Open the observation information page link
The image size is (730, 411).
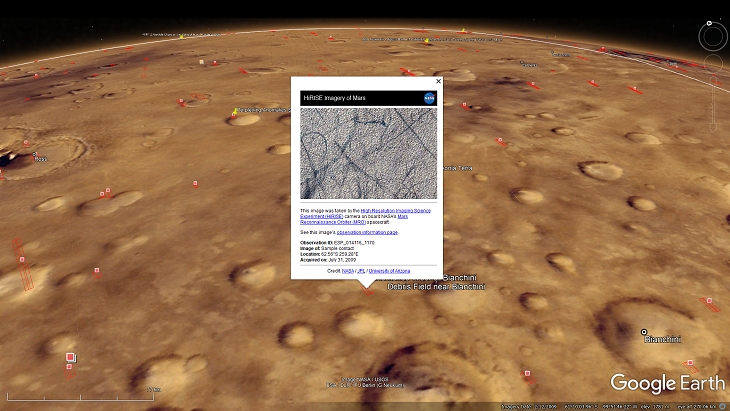[x=367, y=232]
